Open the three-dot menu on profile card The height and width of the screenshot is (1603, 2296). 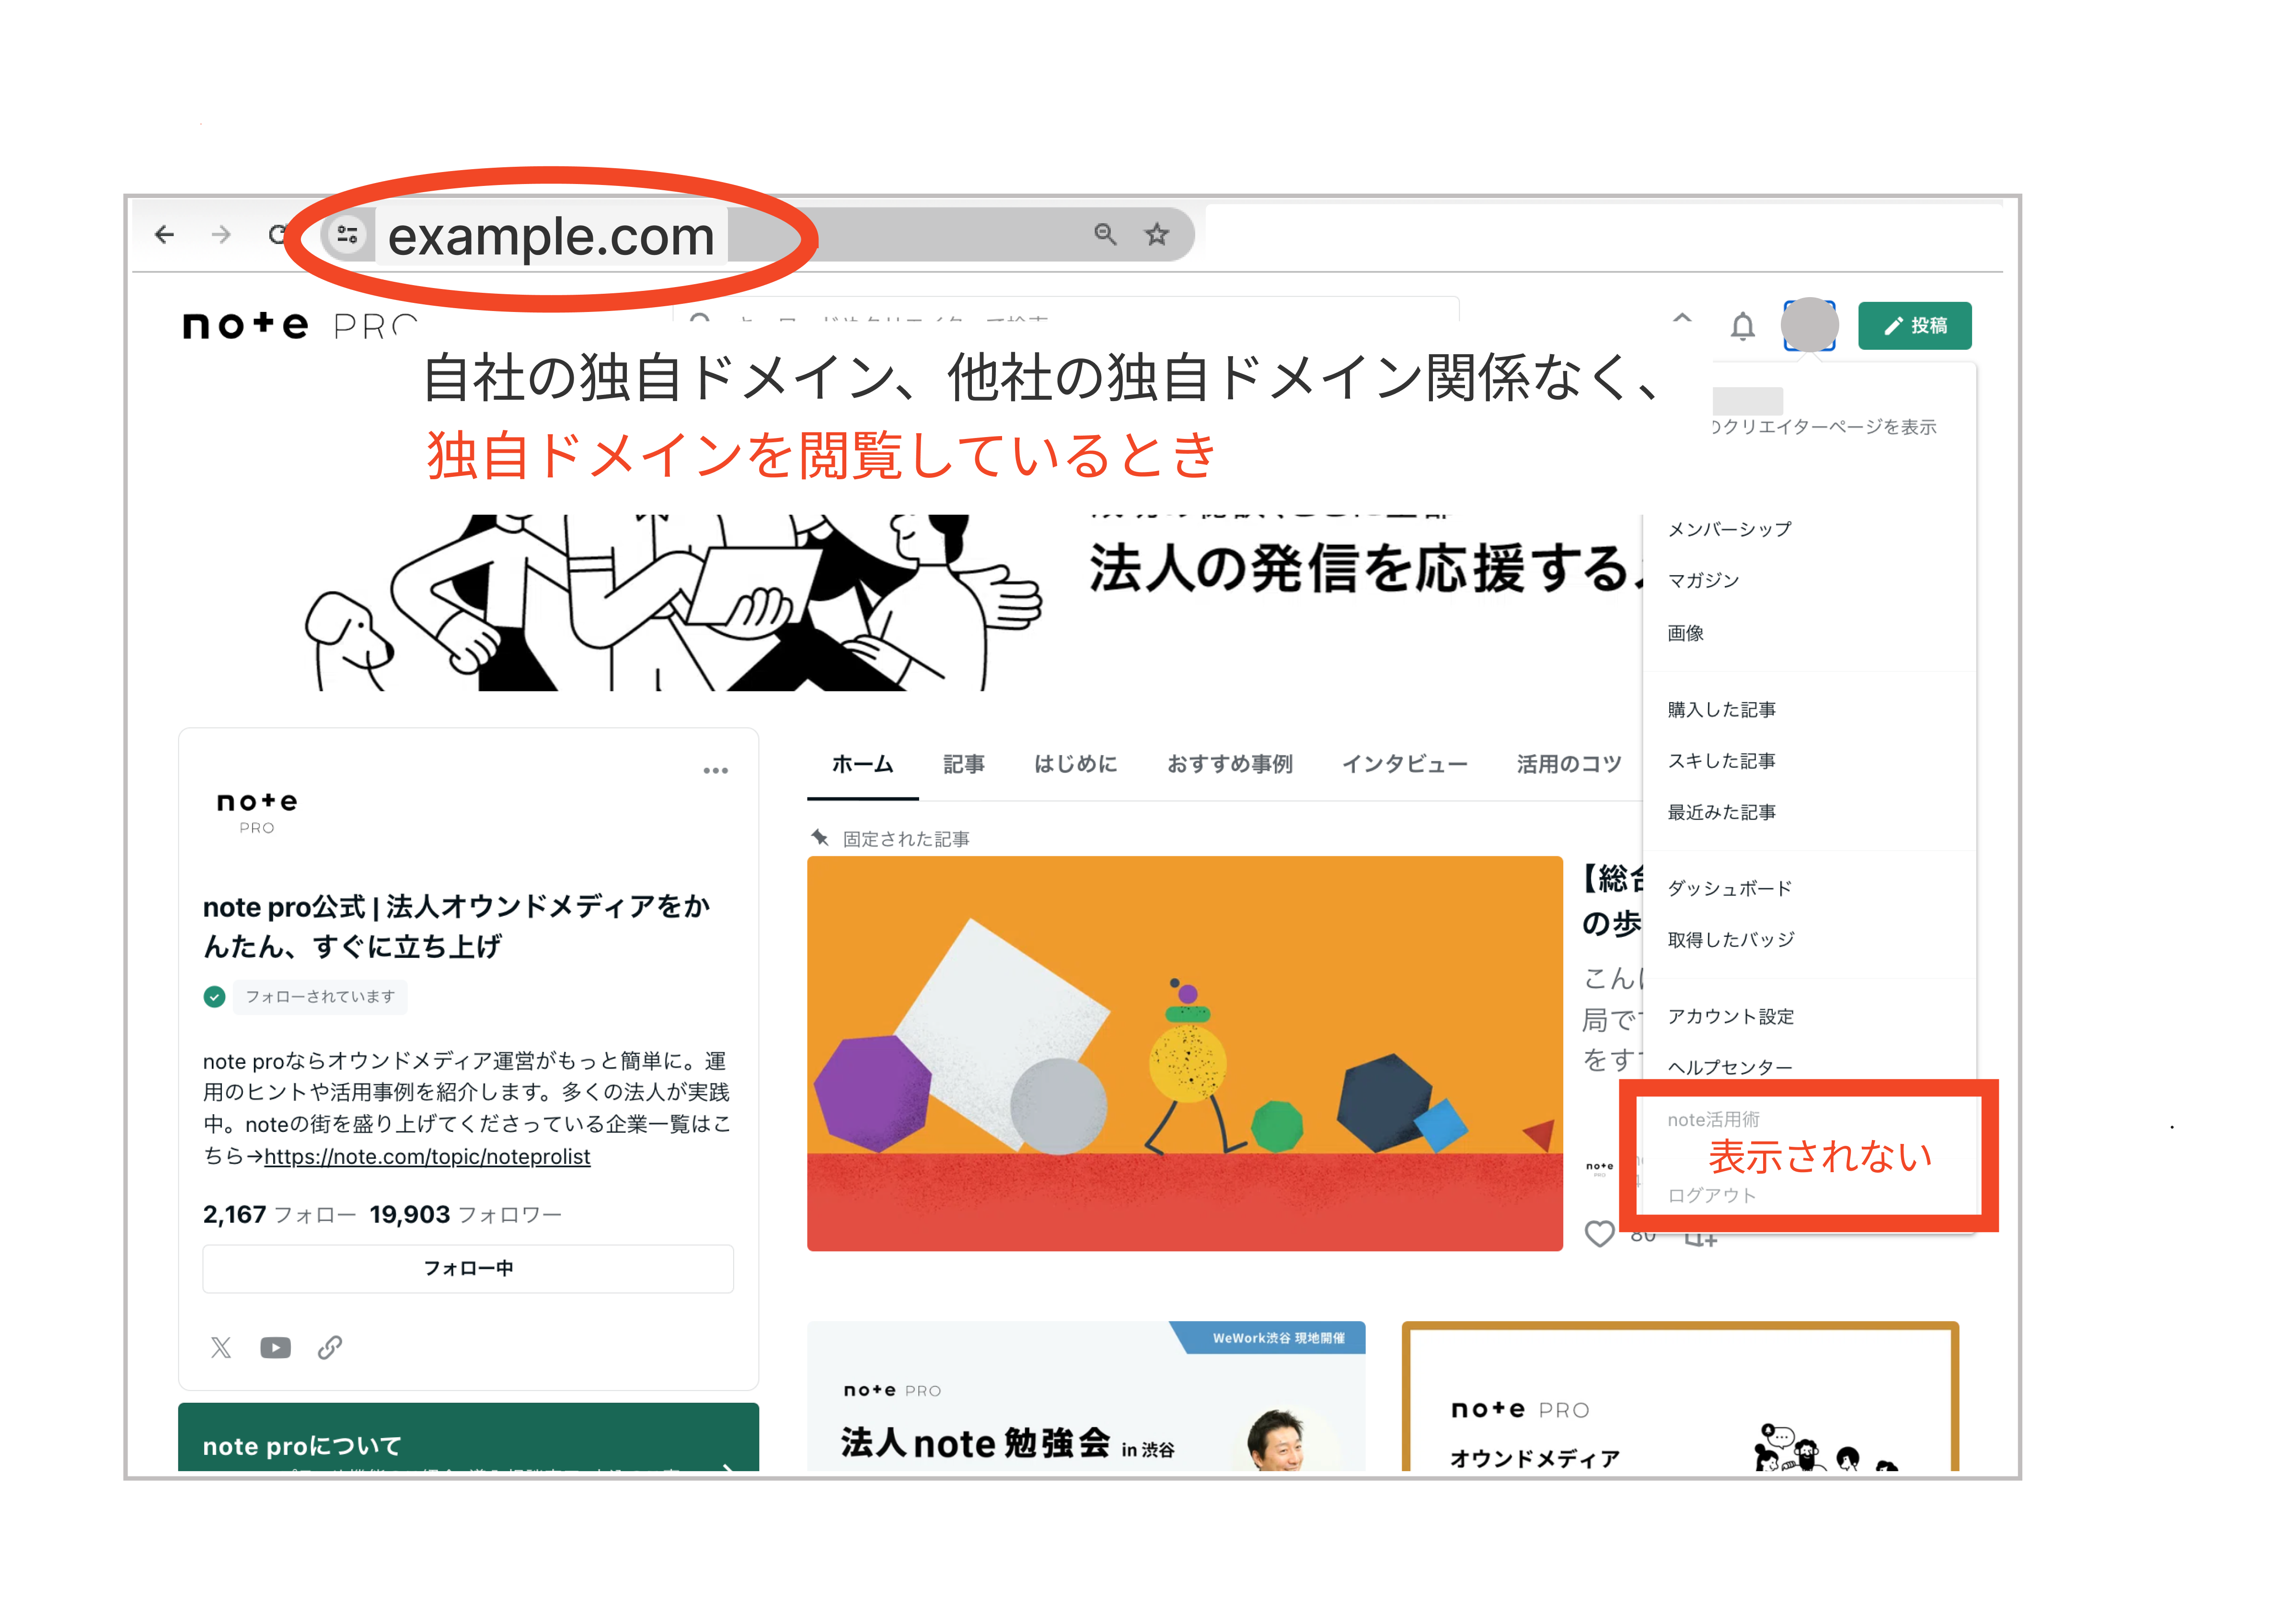click(715, 770)
